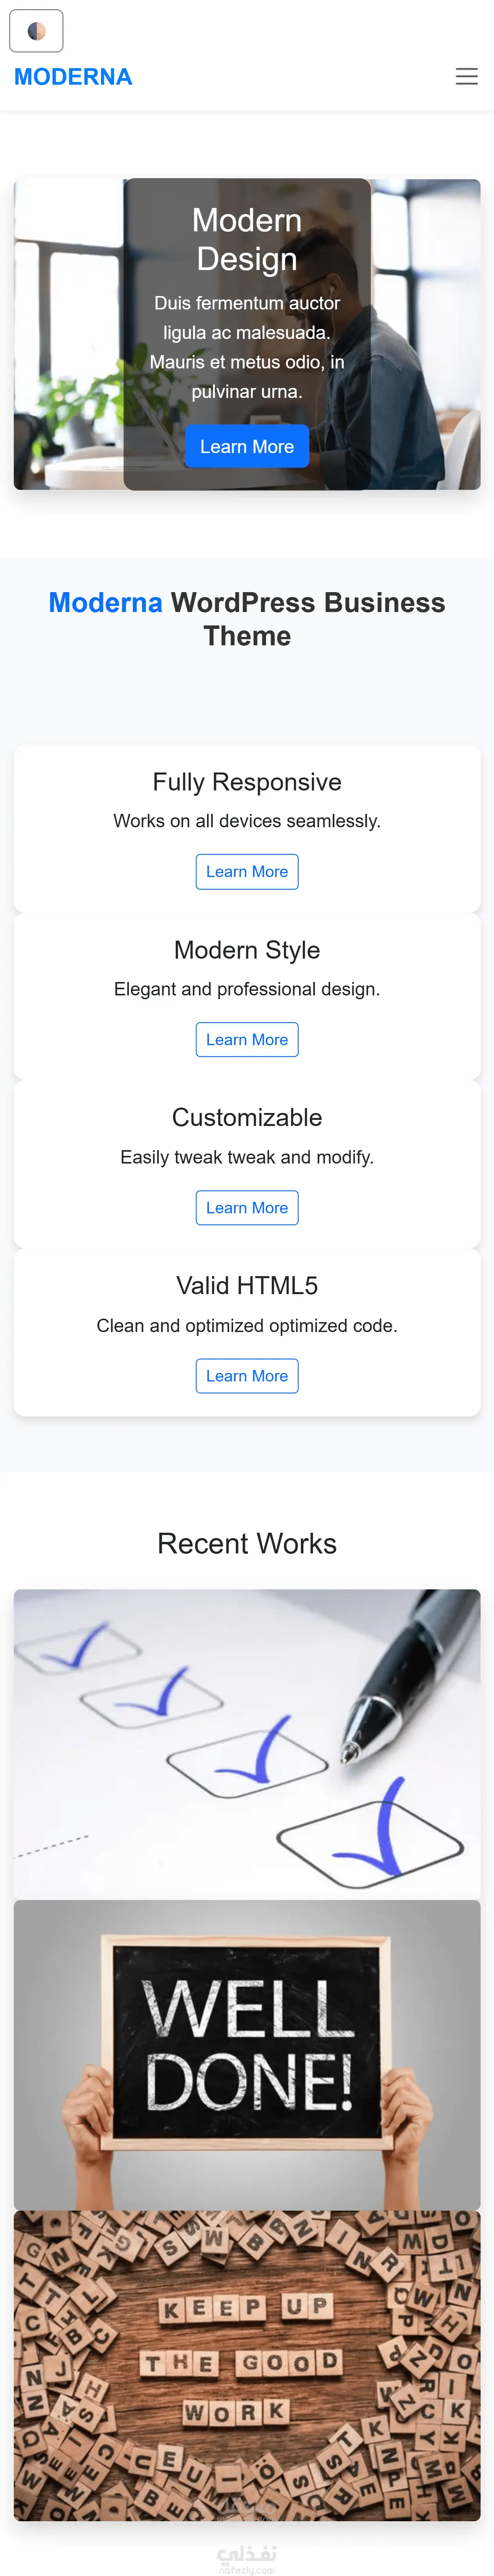Select the Fully Responsive card title
Image resolution: width=494 pixels, height=2576 pixels.
pos(247,782)
